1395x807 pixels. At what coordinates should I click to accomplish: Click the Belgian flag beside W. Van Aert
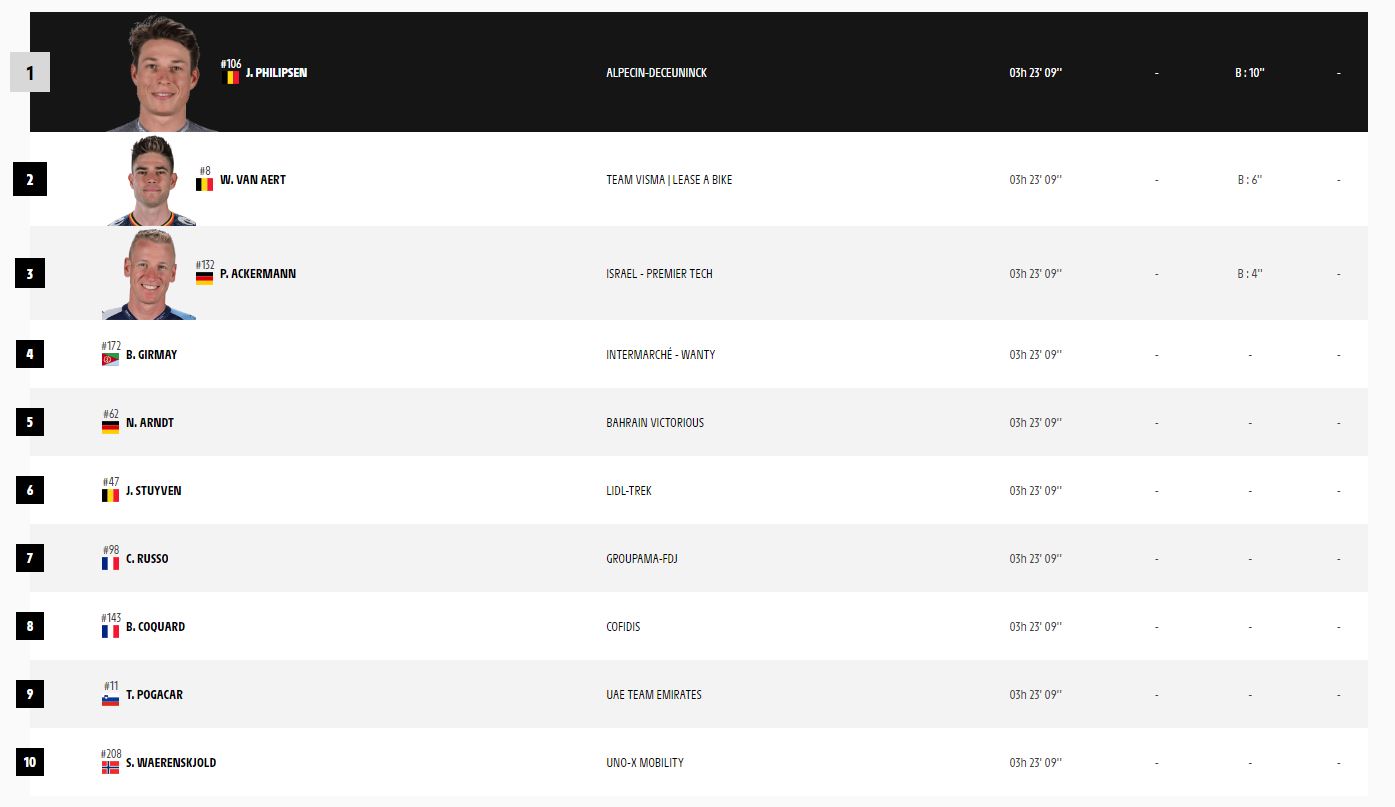coord(204,184)
